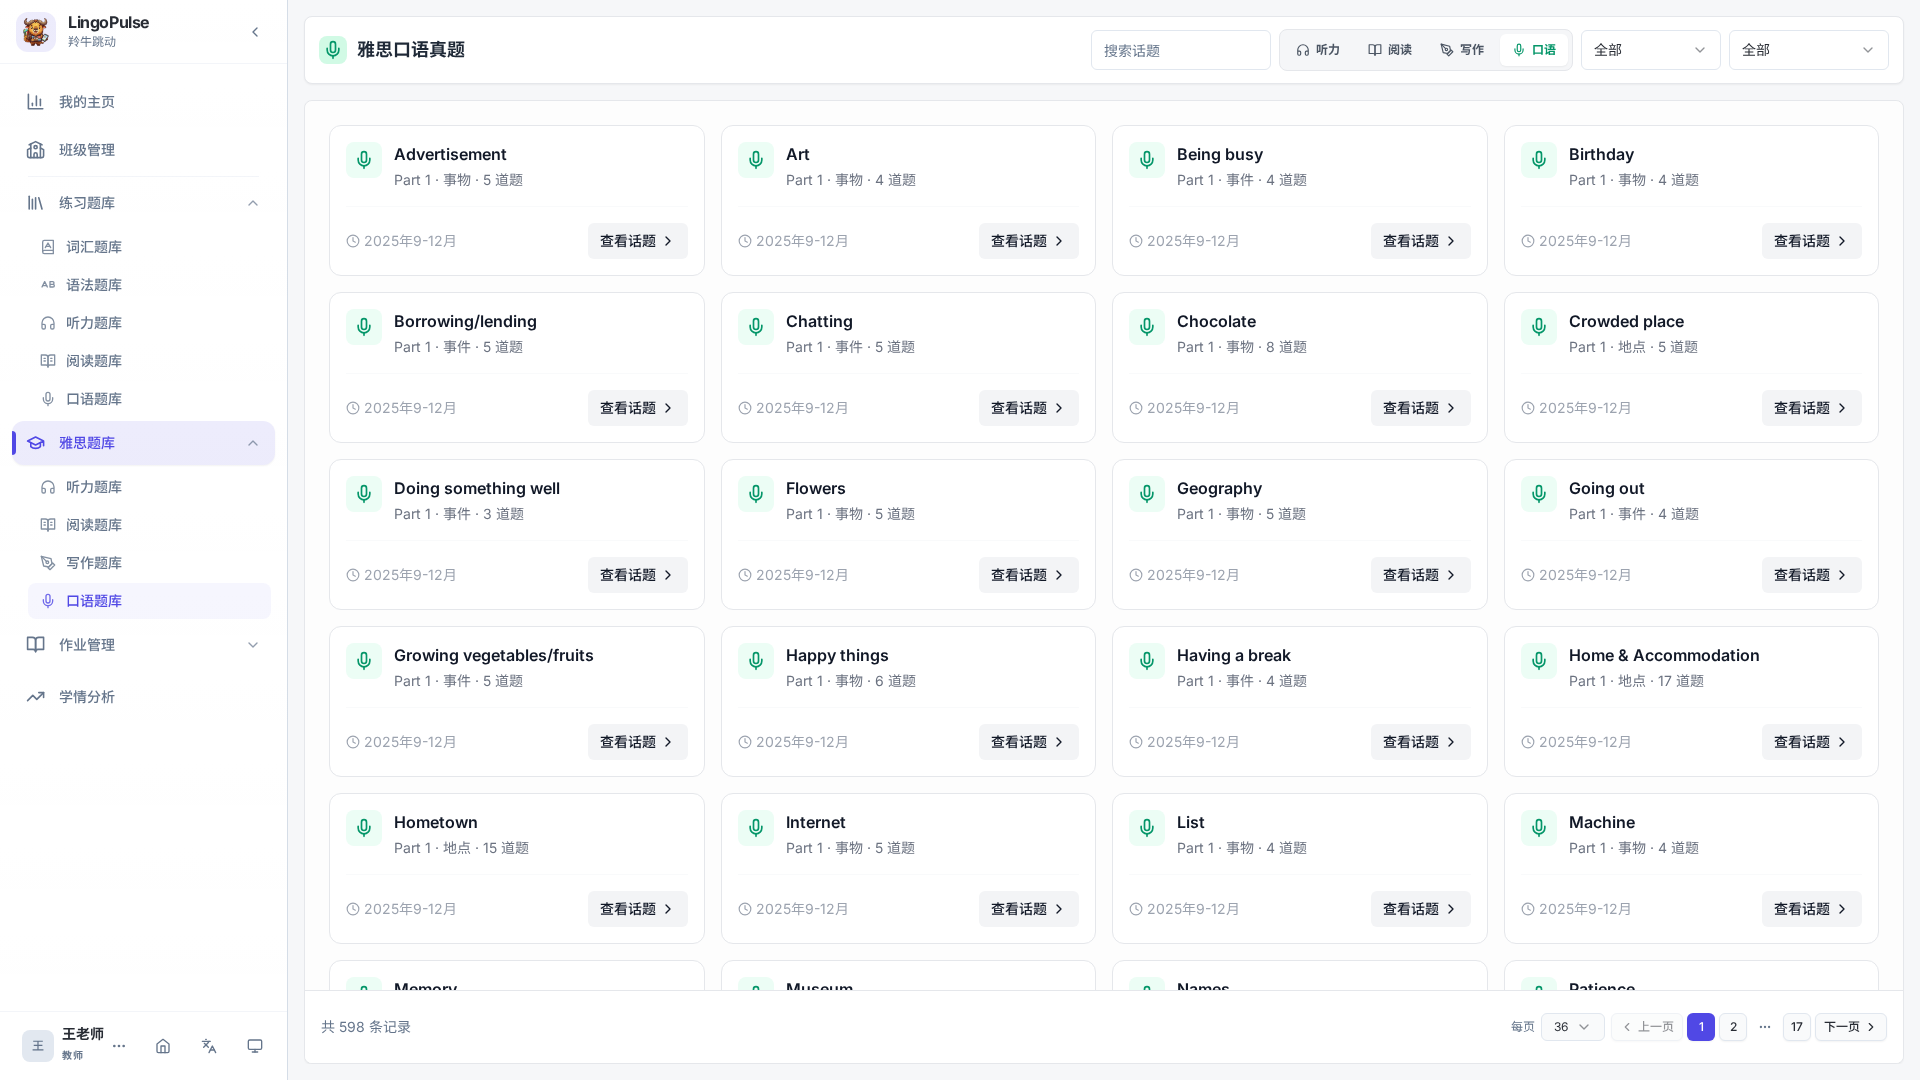Click the microphone icon on the Art card
This screenshot has width=1920, height=1080.
pos(756,159)
